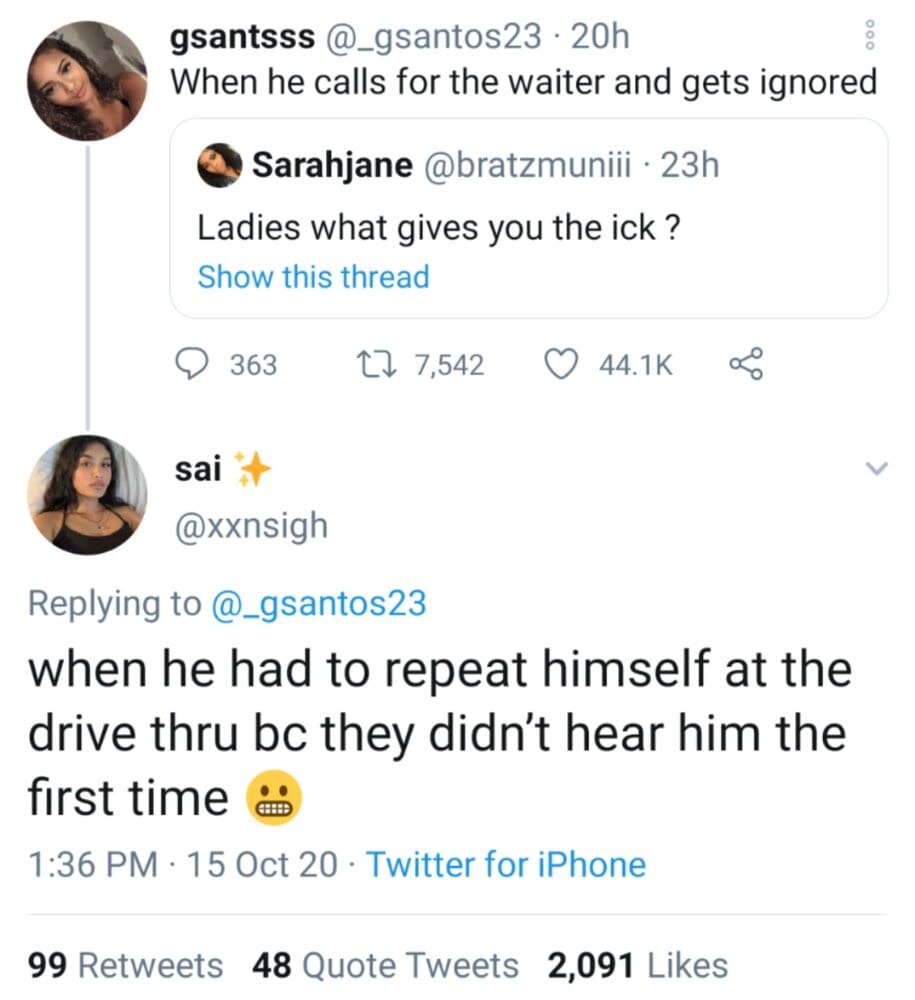
Task: Open gsantsss display name profile
Action: coord(242,36)
